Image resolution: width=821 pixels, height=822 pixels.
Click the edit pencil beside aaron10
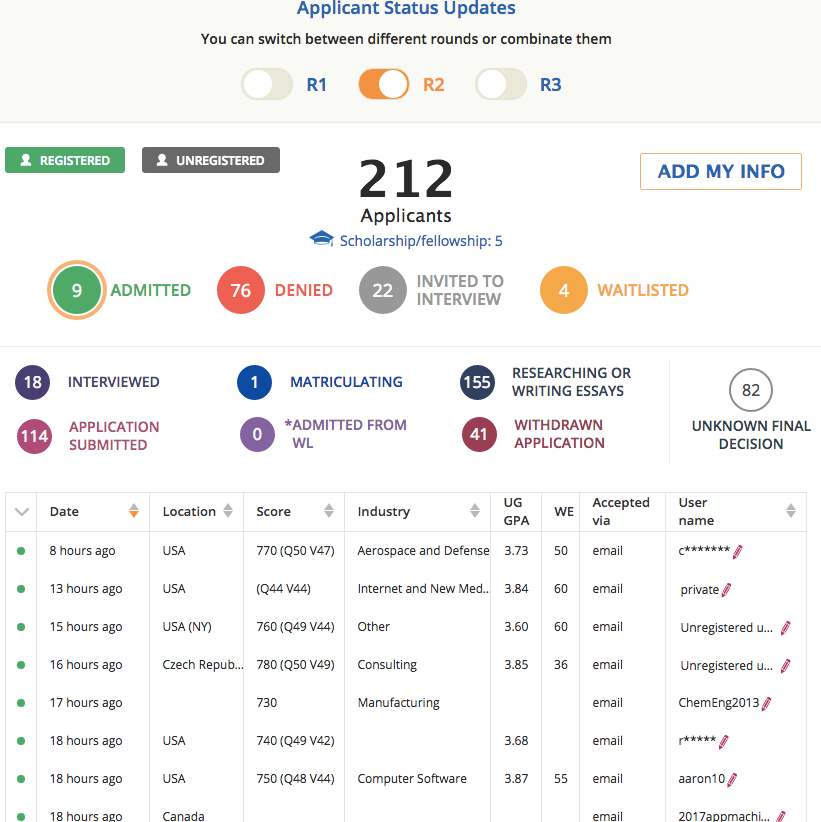[732, 779]
